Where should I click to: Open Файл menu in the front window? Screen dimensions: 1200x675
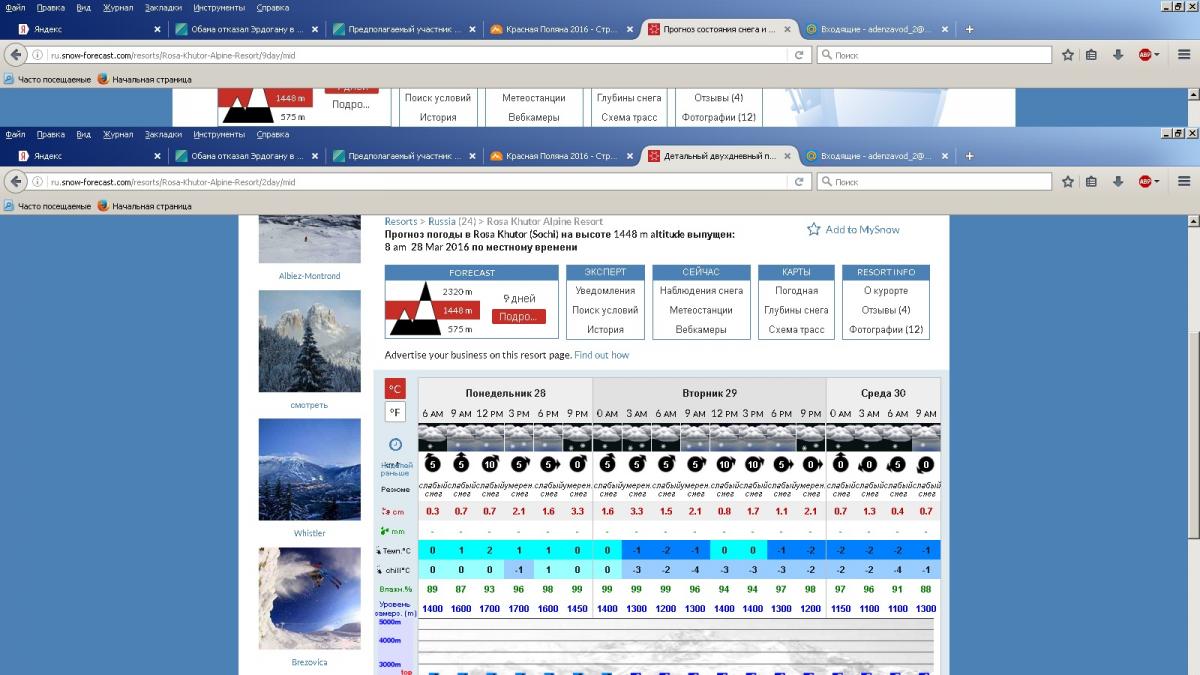click(15, 134)
